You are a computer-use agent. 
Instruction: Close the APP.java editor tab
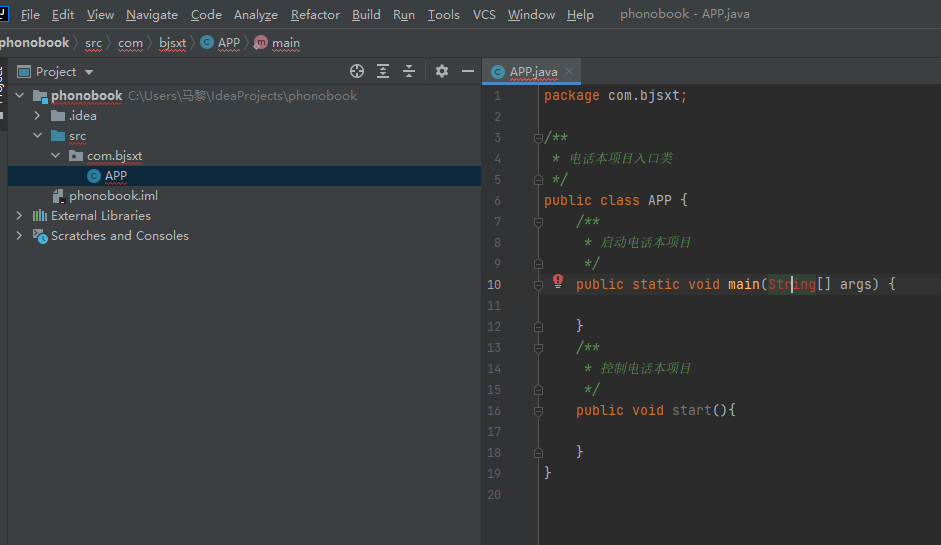click(x=569, y=71)
